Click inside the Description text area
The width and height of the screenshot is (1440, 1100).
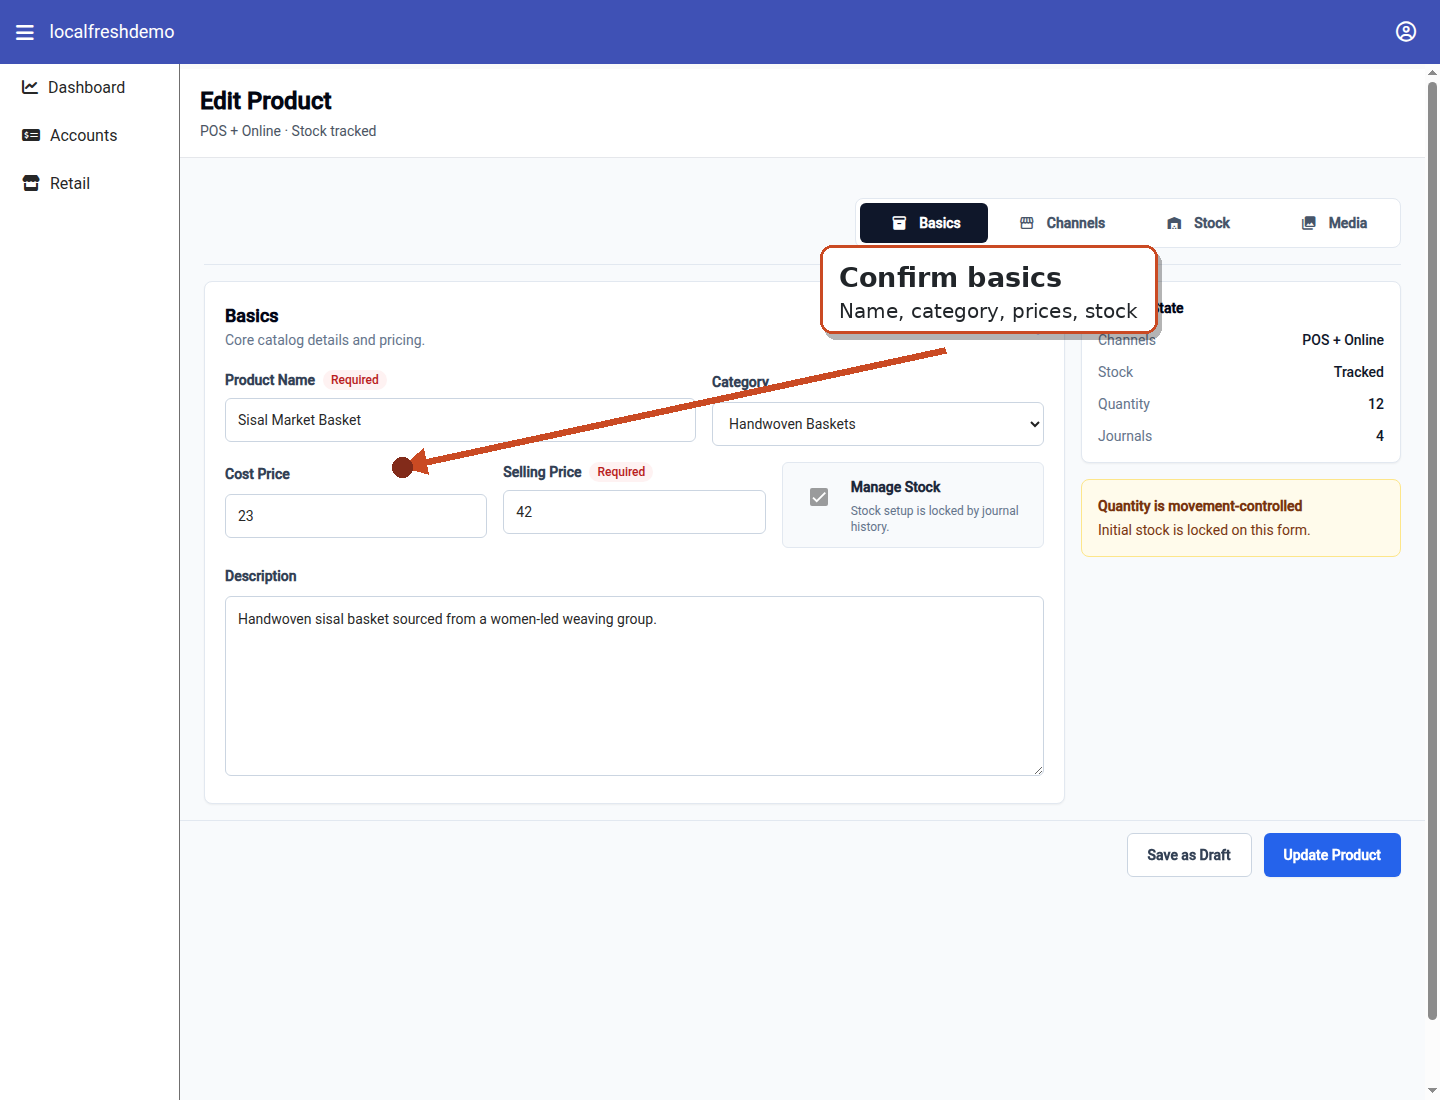click(x=634, y=686)
